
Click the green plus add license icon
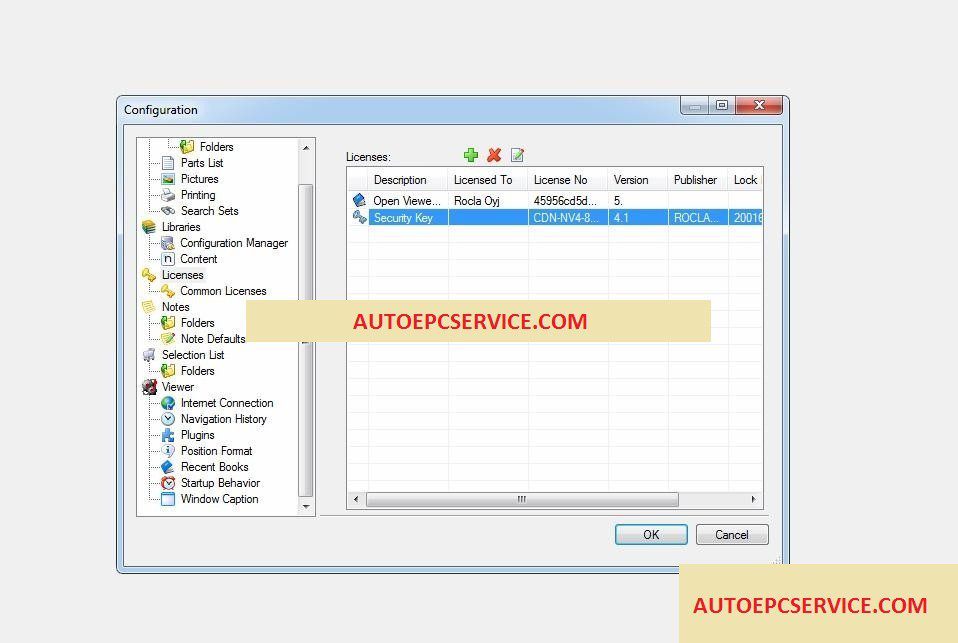point(470,155)
